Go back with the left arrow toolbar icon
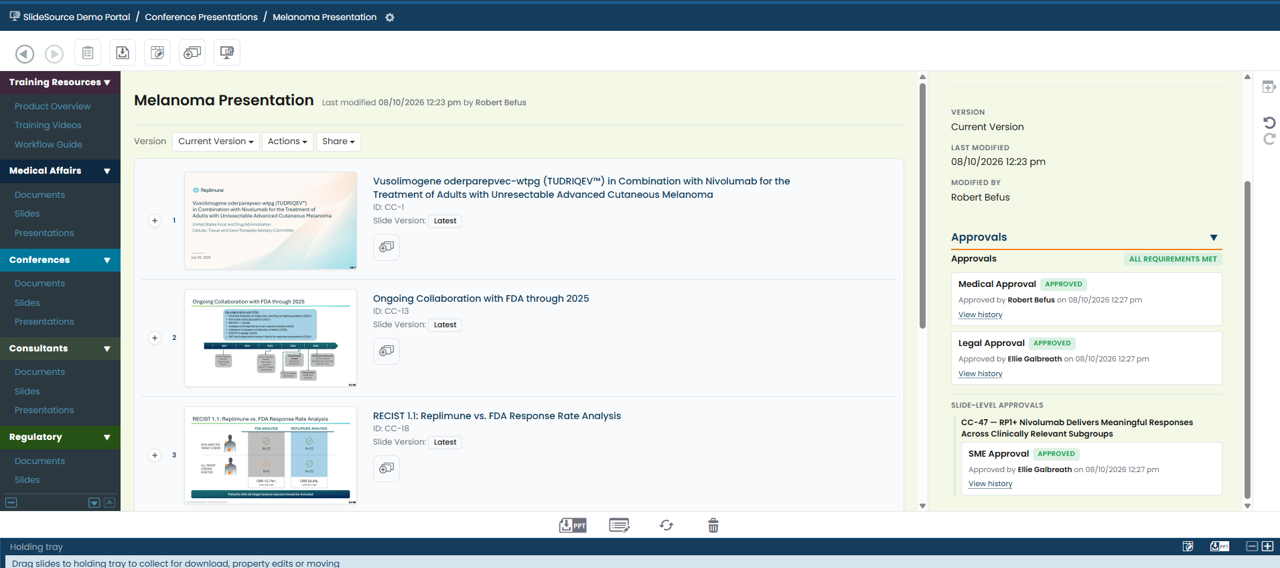This screenshot has width=1280, height=568. 25,54
